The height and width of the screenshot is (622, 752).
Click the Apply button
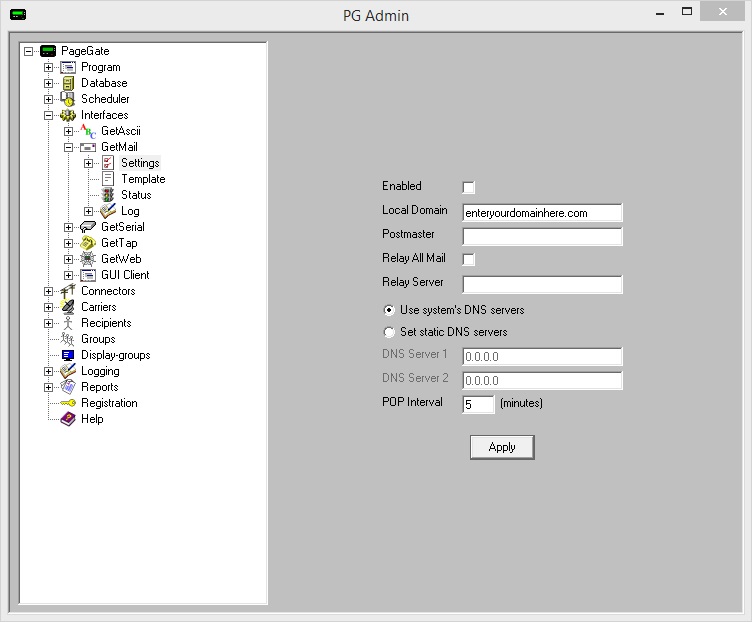tap(502, 447)
